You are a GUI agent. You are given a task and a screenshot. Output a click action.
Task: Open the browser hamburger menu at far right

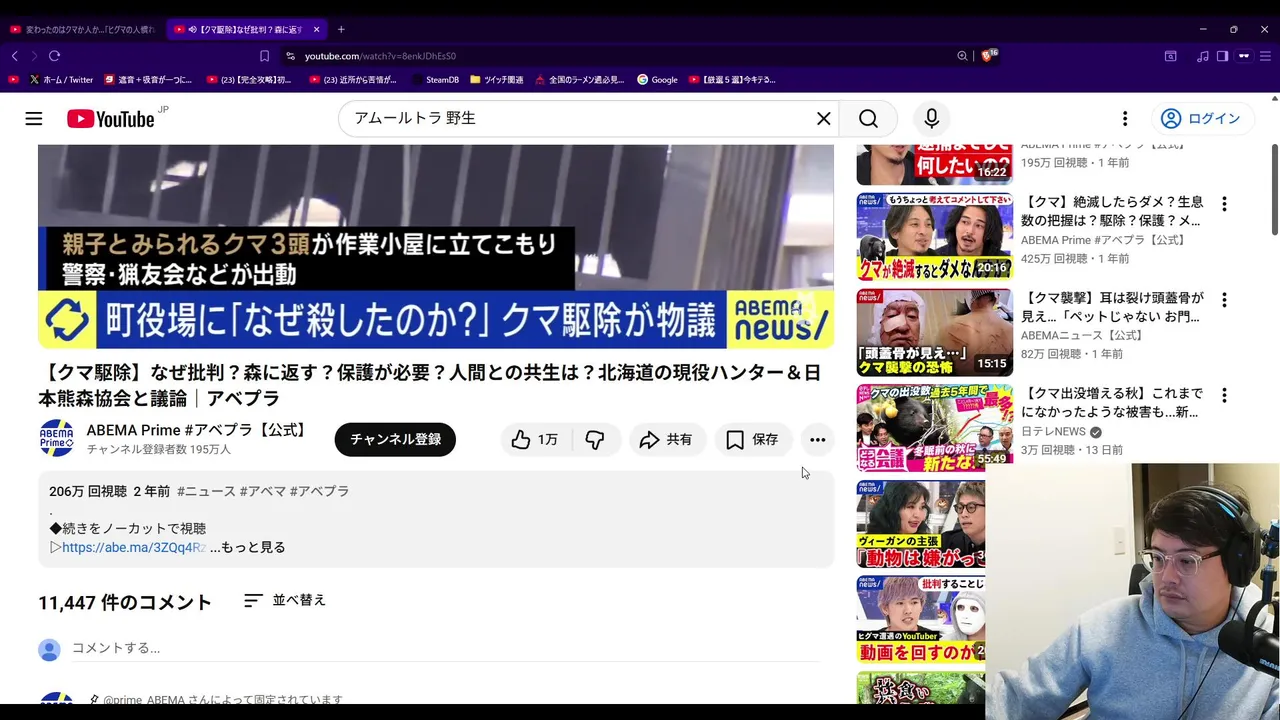coord(1265,56)
